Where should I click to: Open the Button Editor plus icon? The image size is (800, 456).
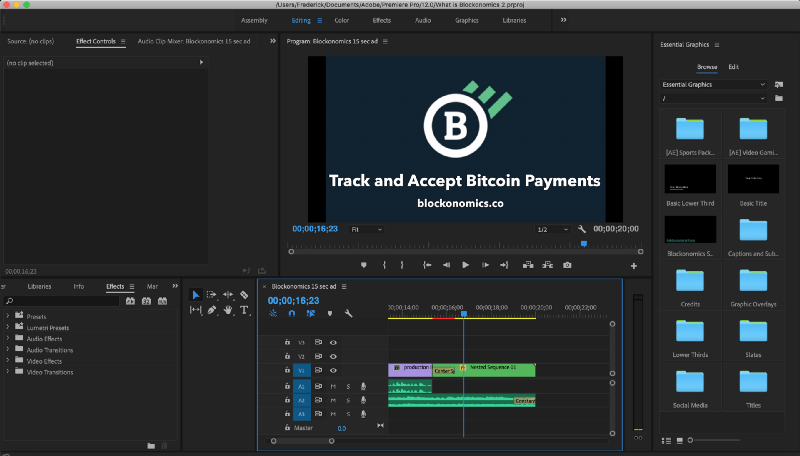(634, 266)
